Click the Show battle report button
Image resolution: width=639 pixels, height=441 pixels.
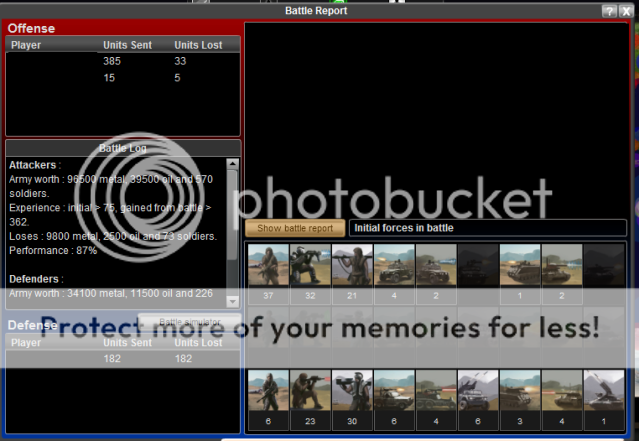295,228
